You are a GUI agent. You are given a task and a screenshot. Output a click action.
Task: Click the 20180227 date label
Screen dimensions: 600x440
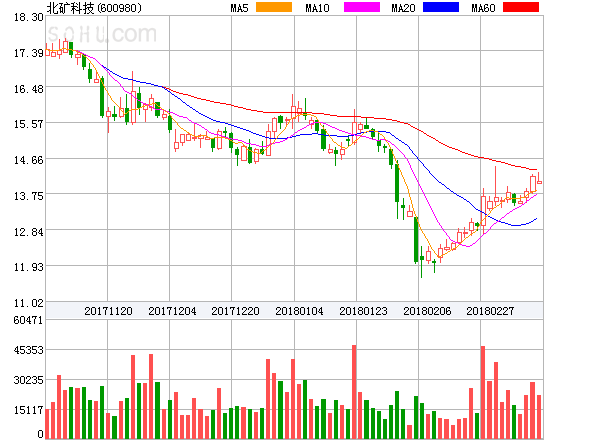490,311
